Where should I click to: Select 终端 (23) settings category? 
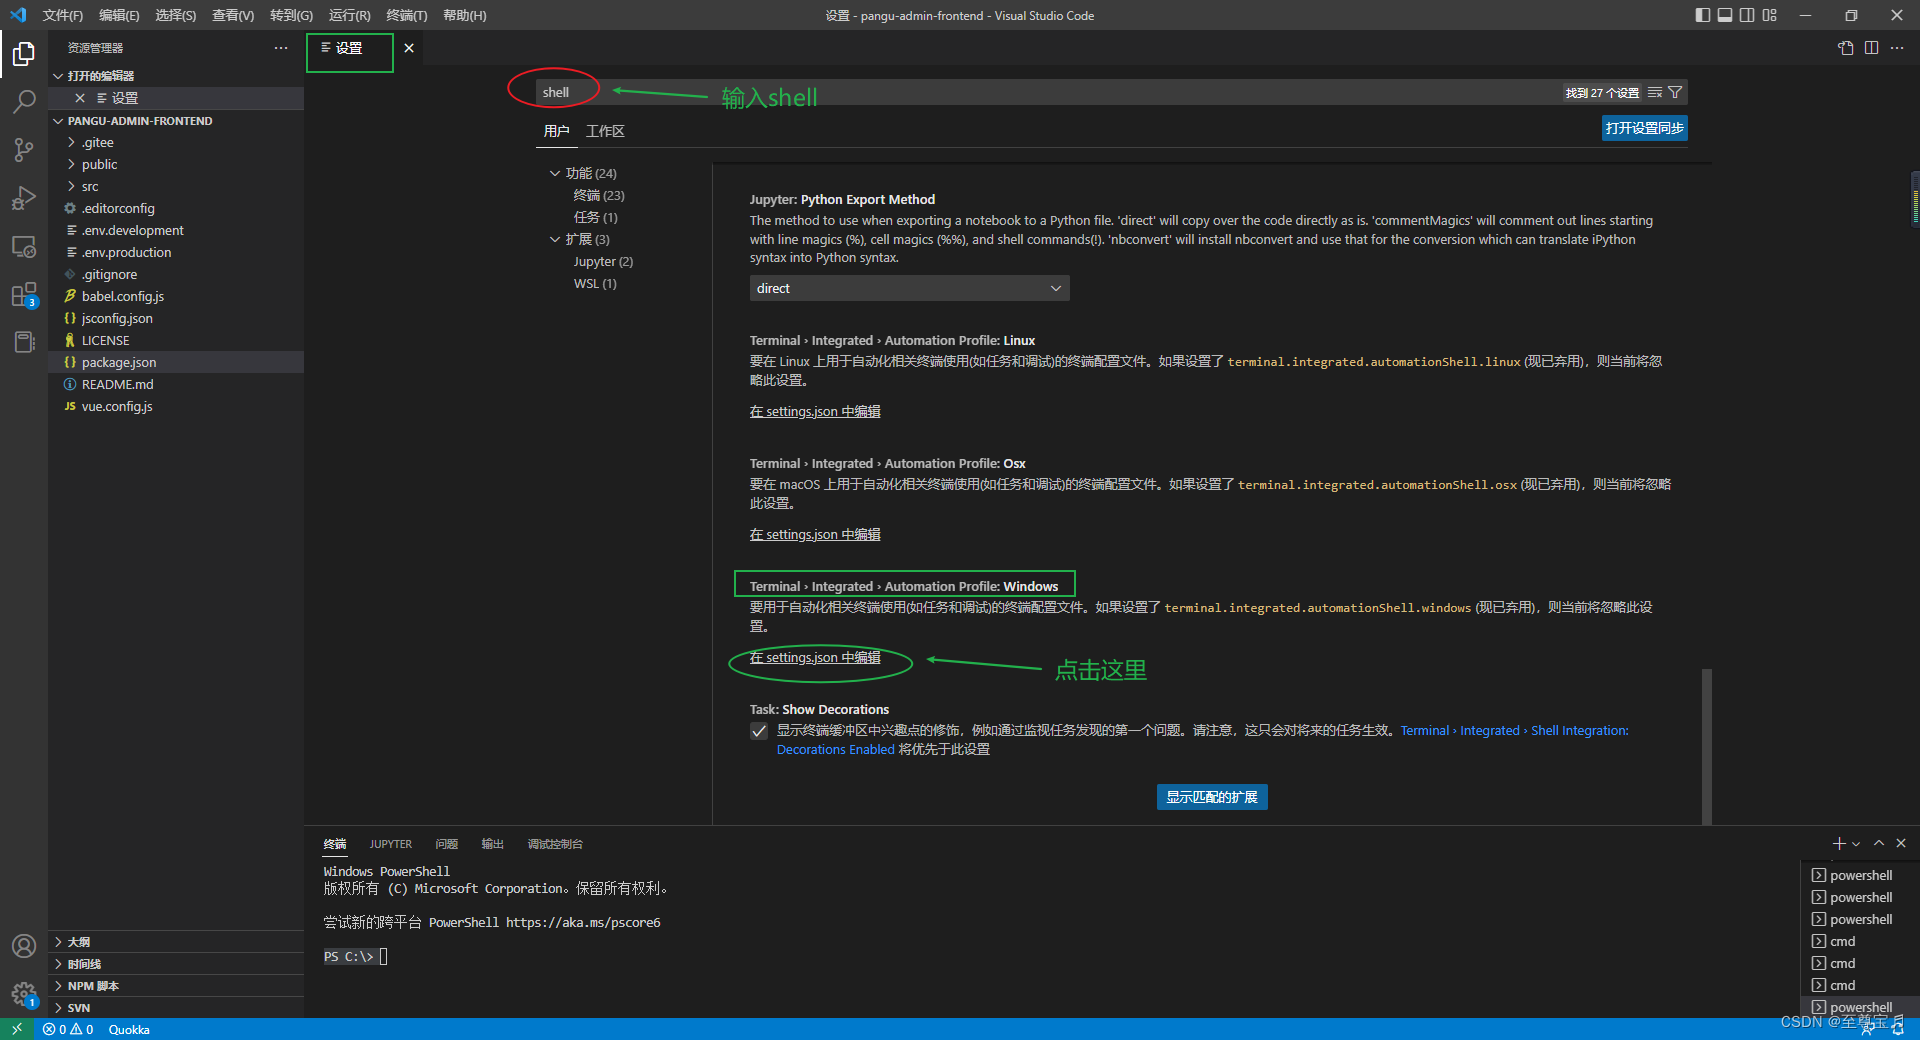(x=598, y=195)
